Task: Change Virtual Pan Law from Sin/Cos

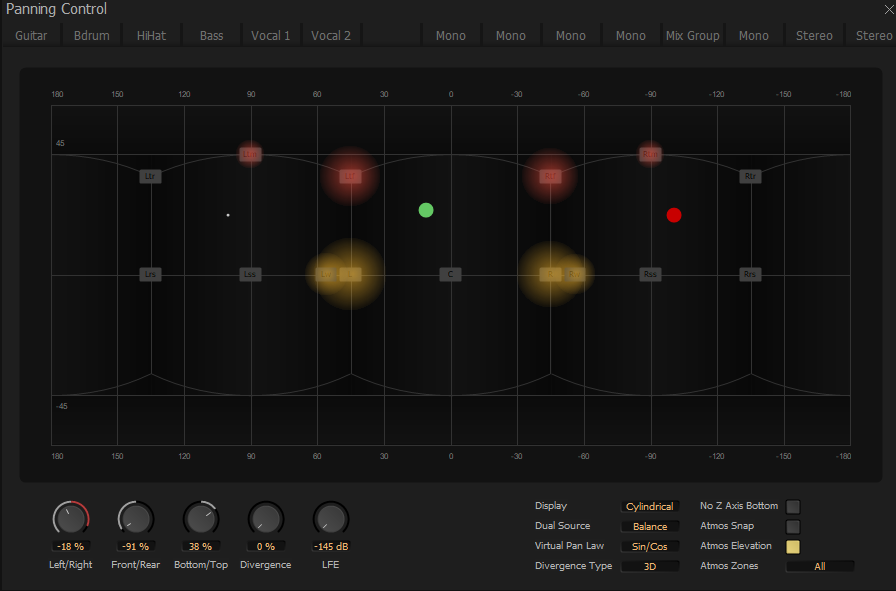Action: coord(649,546)
